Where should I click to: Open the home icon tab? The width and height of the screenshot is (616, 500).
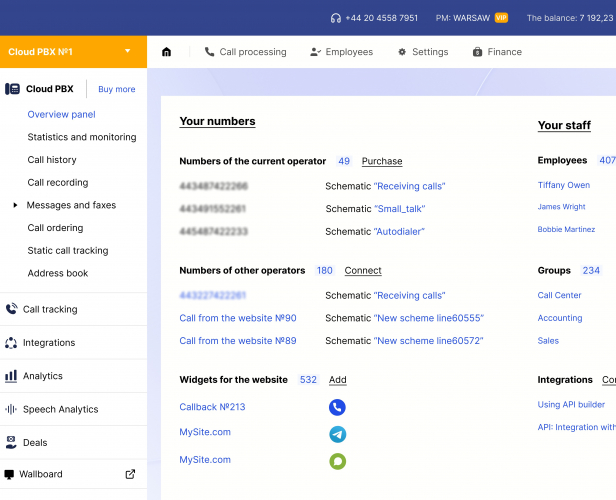click(167, 52)
